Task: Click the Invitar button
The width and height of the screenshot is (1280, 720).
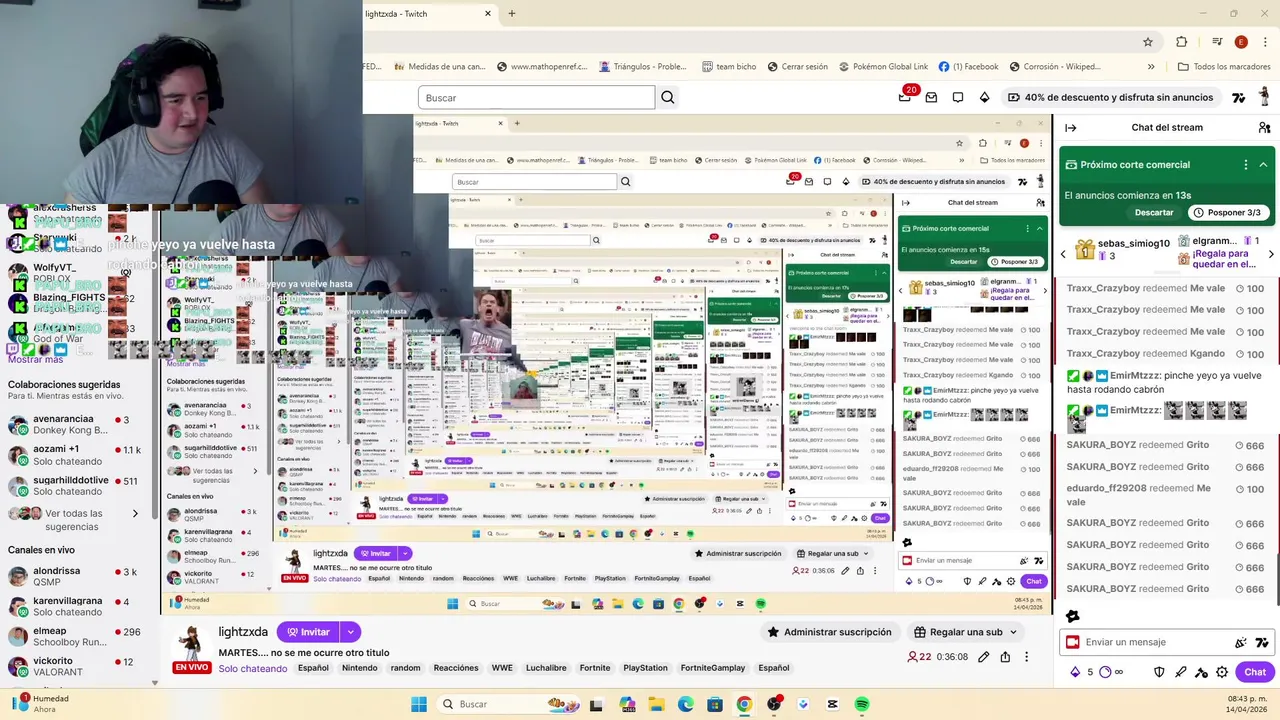Action: tap(307, 632)
